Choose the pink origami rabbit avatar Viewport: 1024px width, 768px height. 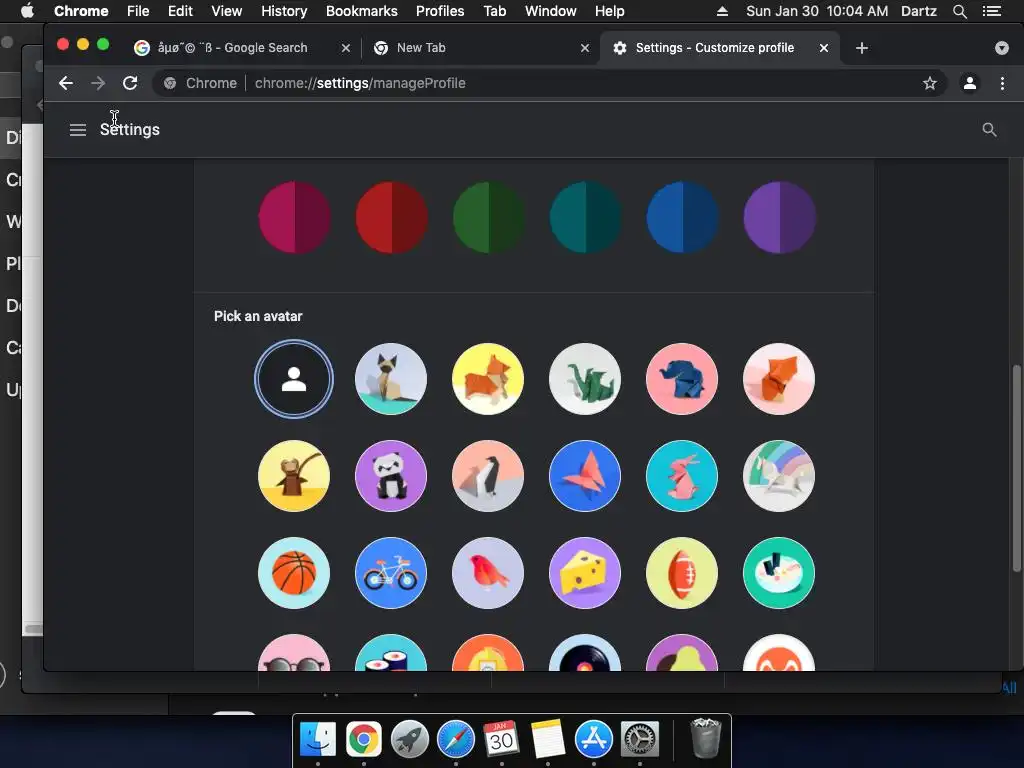point(682,476)
